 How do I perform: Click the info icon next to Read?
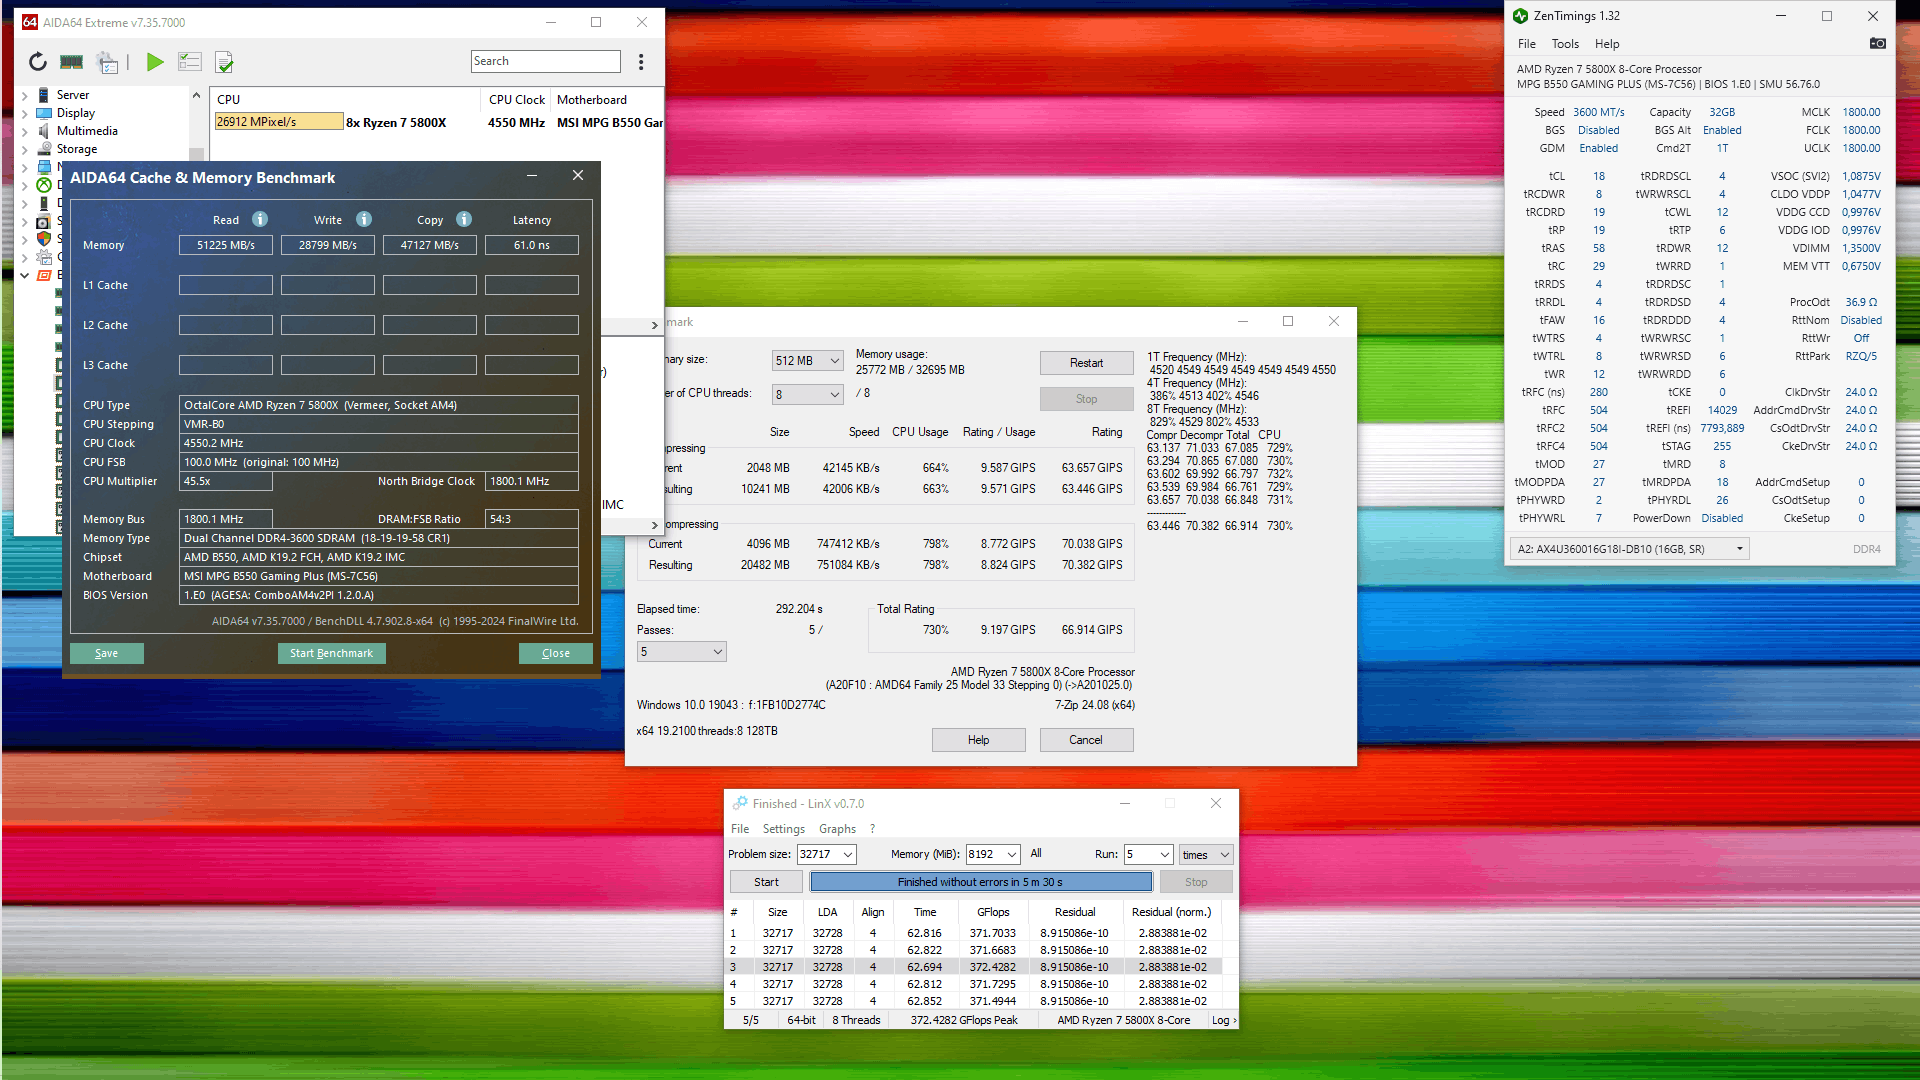[260, 220]
